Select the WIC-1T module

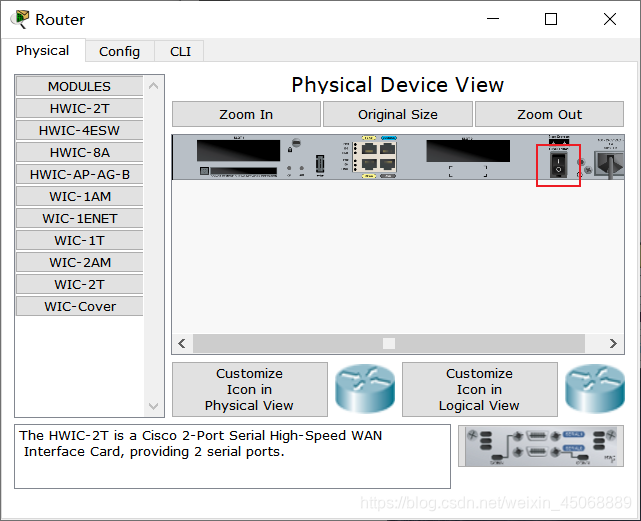80,241
